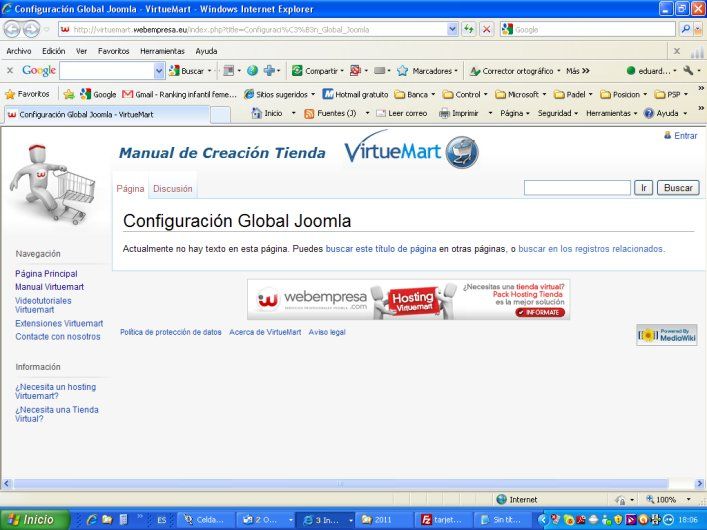
Task: Click the Aviso legal footer link
Action: click(x=327, y=332)
